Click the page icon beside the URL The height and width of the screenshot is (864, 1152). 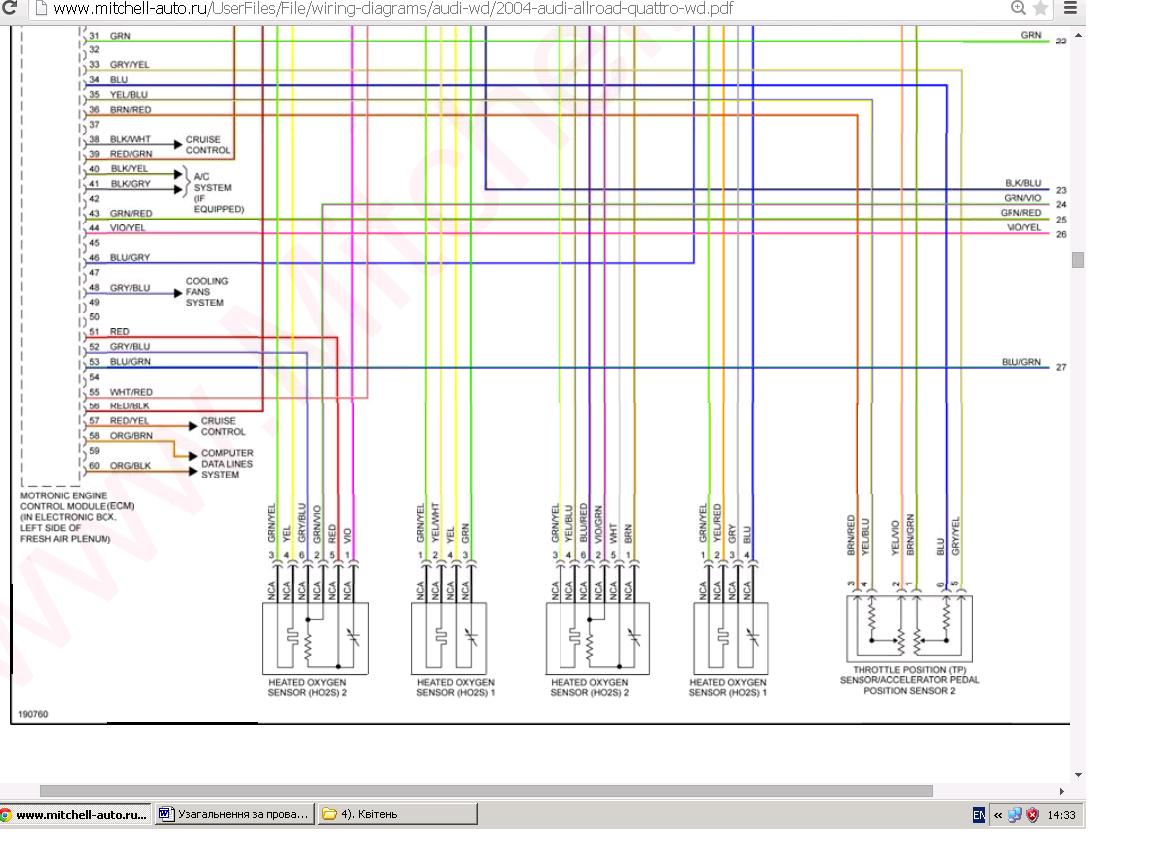click(38, 9)
